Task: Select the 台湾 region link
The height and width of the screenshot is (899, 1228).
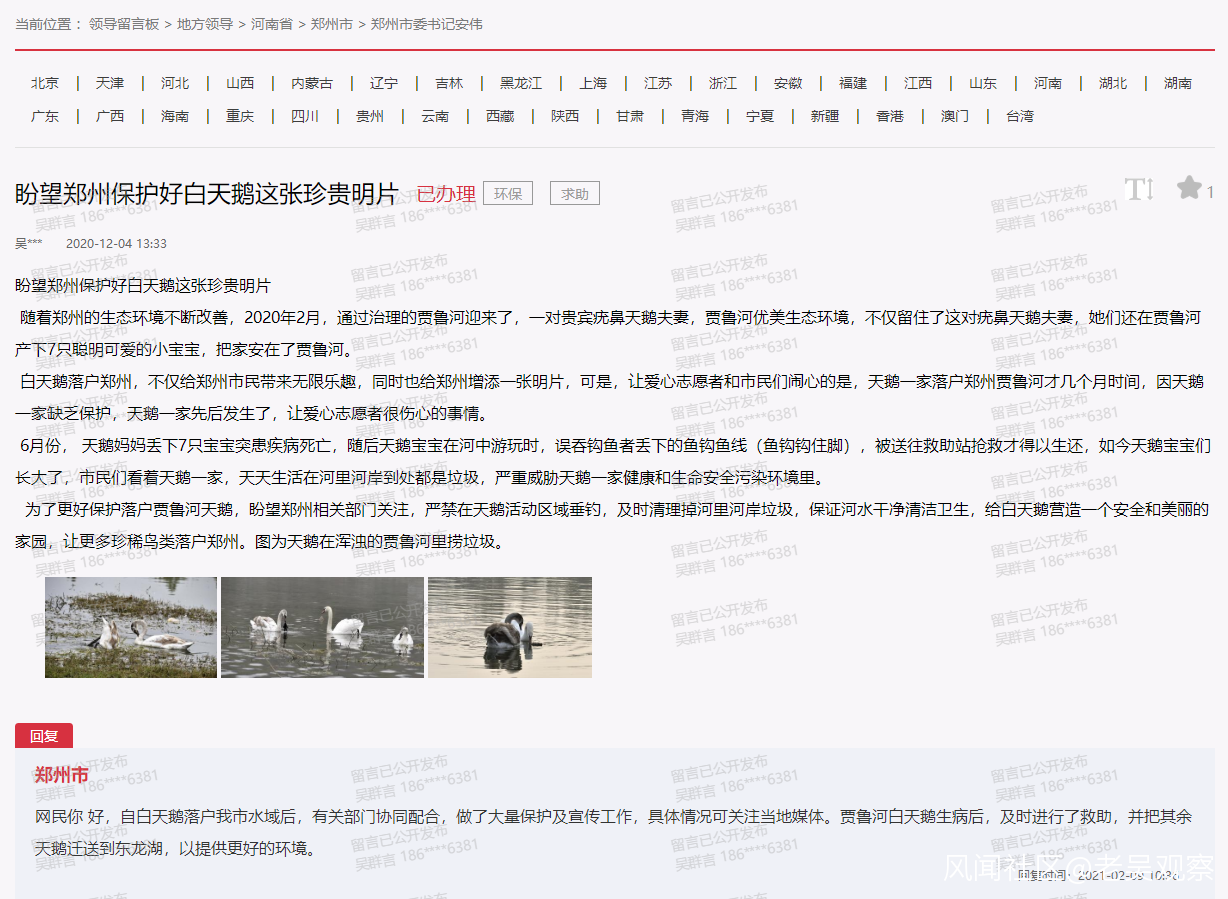Action: click(x=1020, y=116)
